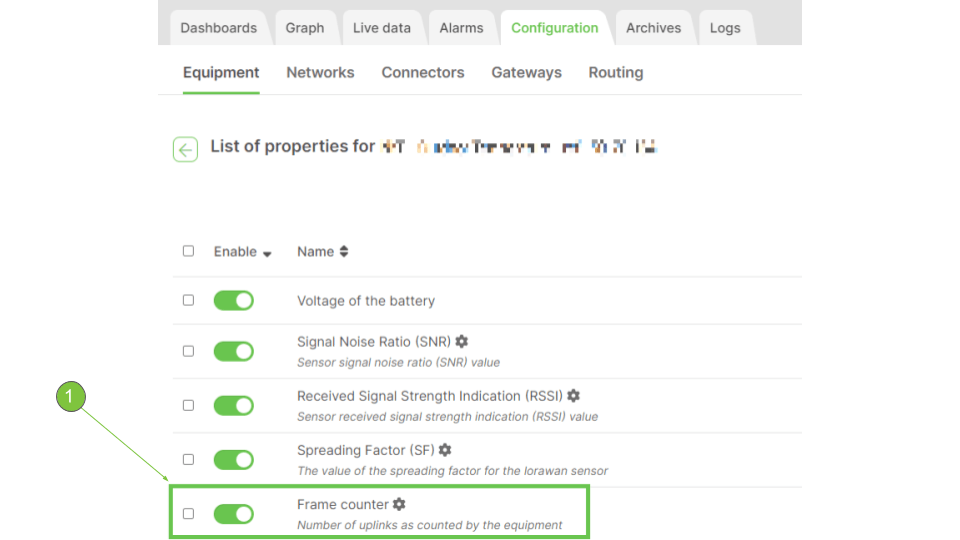The image size is (960, 540).
Task: Open the Live data tab
Action: point(381,28)
